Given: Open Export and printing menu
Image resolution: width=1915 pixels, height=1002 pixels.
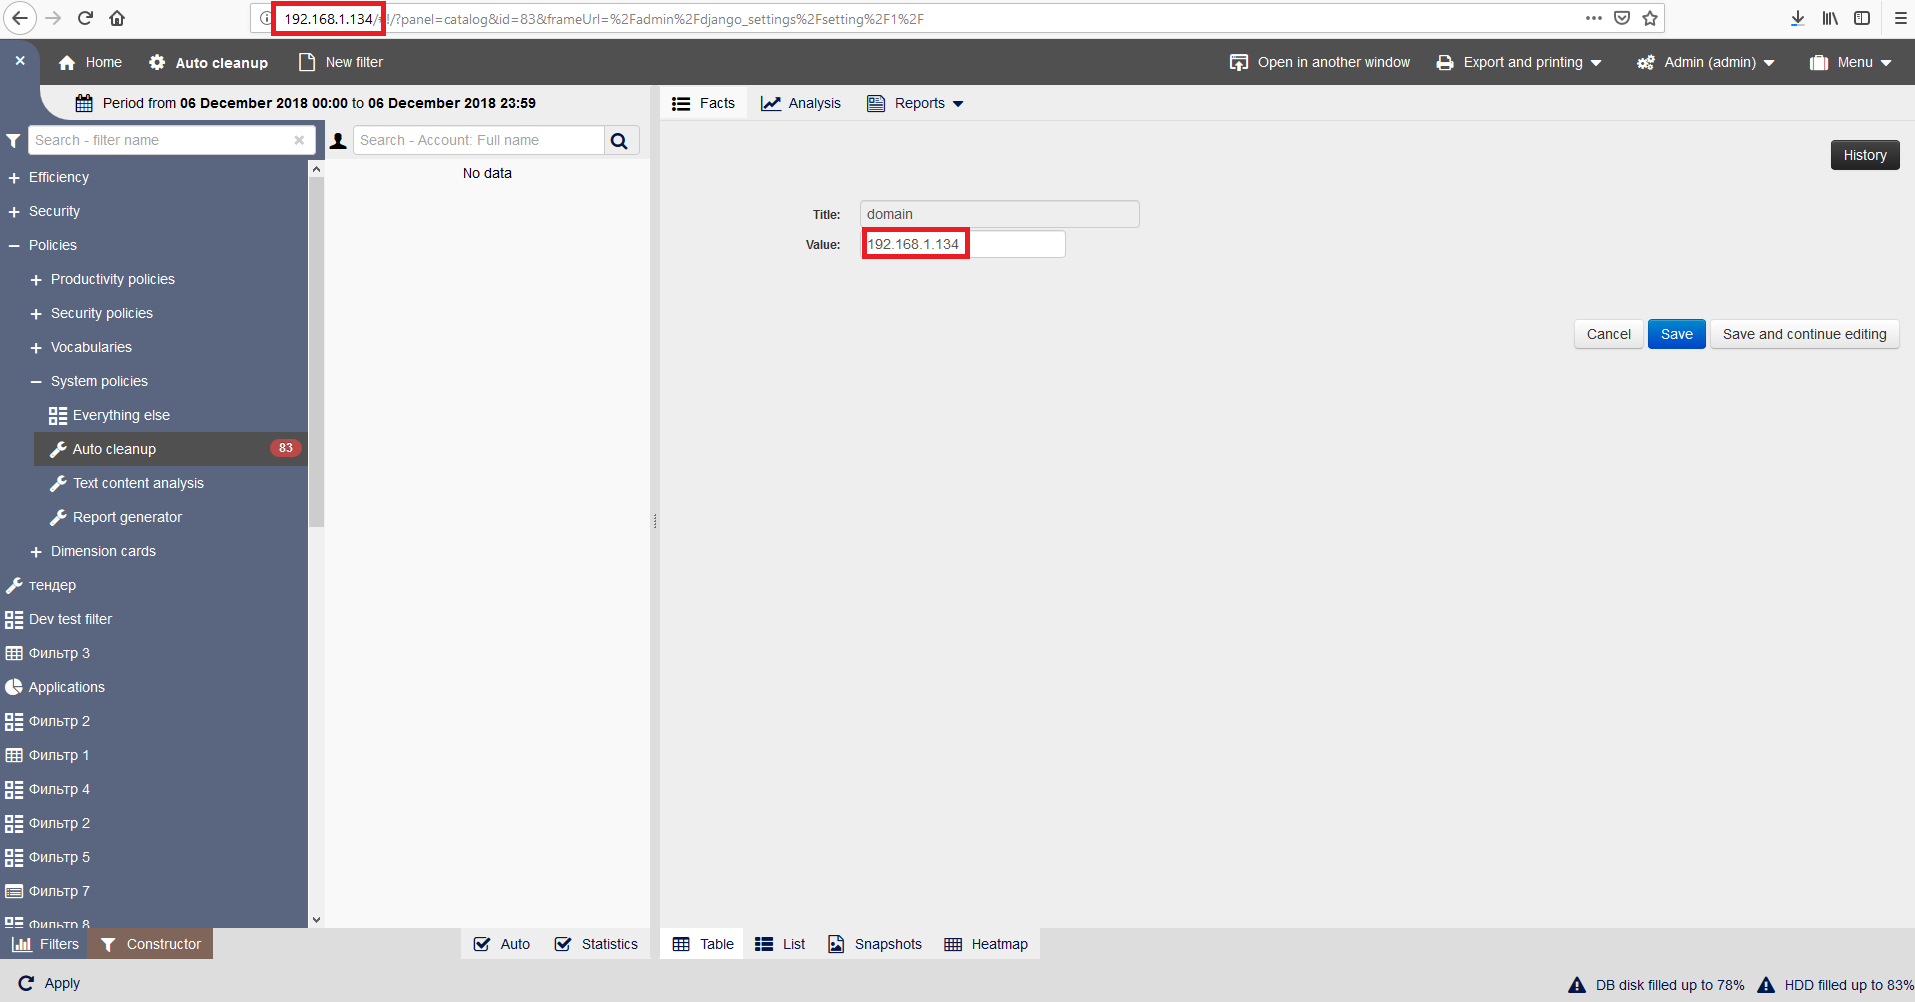Looking at the screenshot, I should (x=1519, y=62).
